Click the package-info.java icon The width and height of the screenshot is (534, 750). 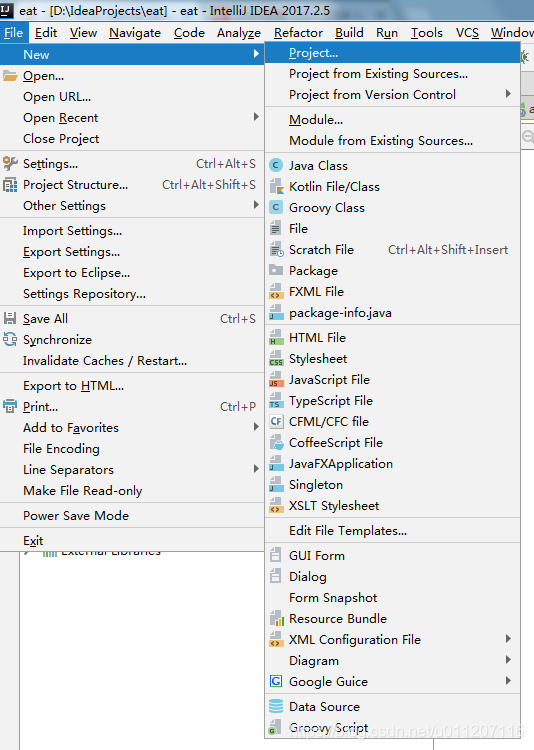276,313
